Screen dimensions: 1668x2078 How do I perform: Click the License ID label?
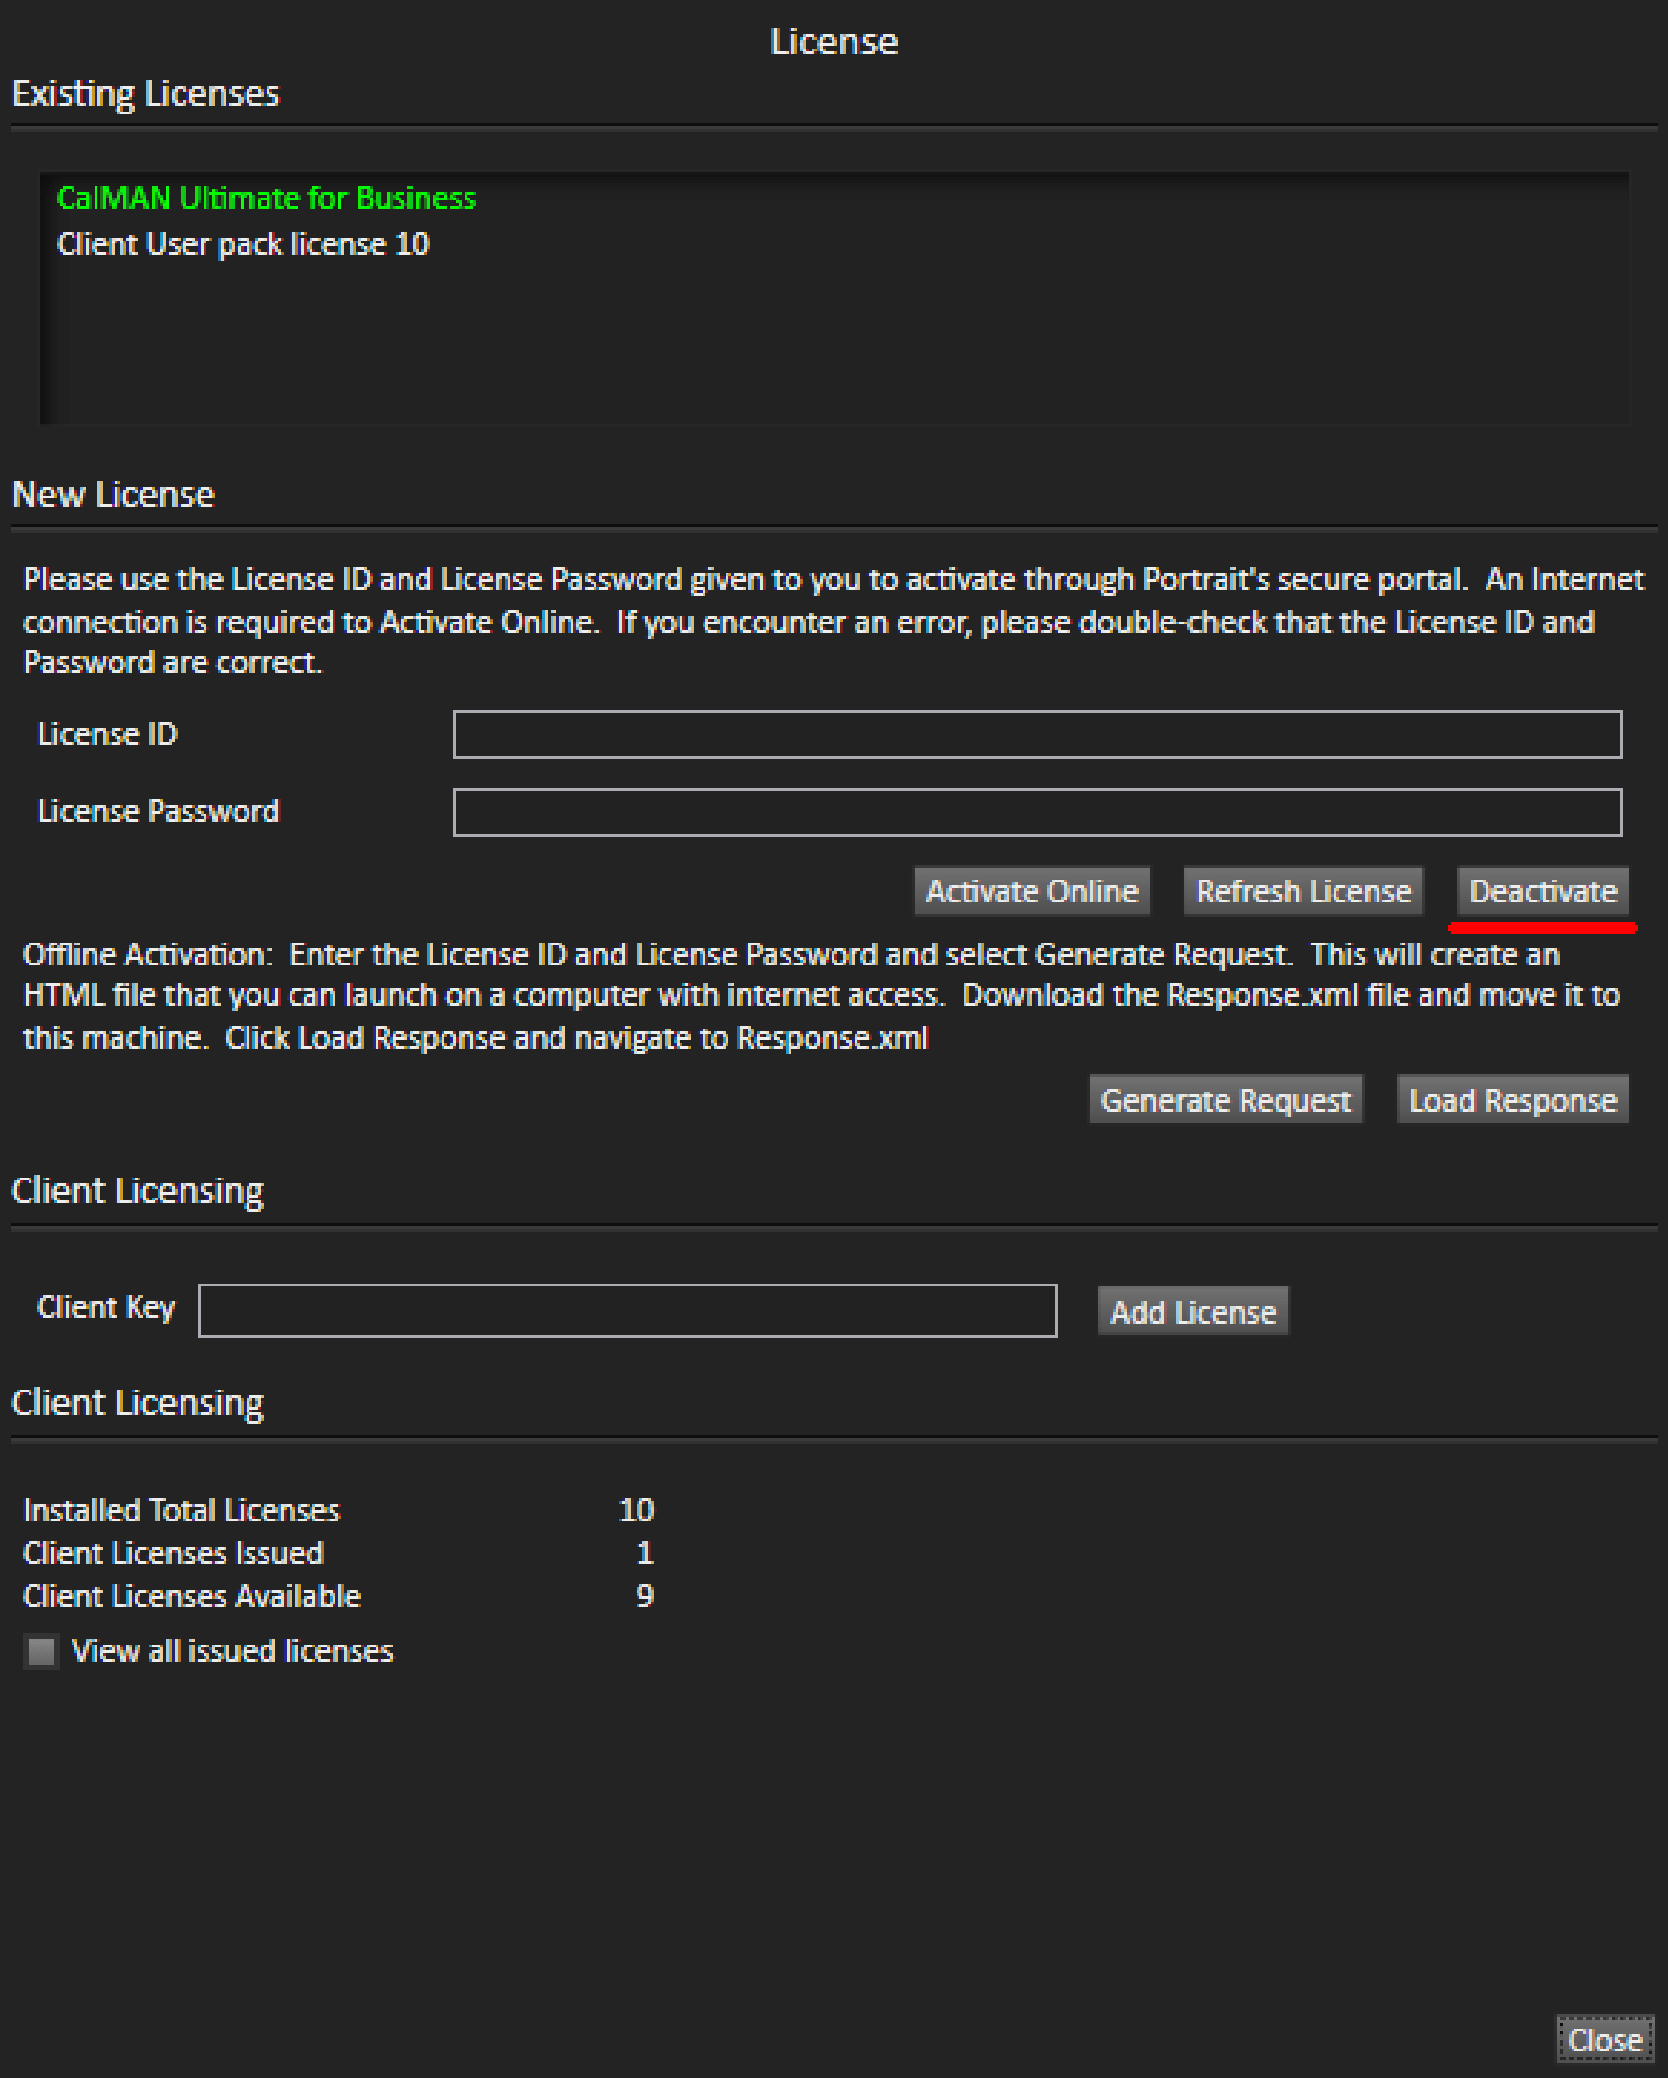pos(107,734)
